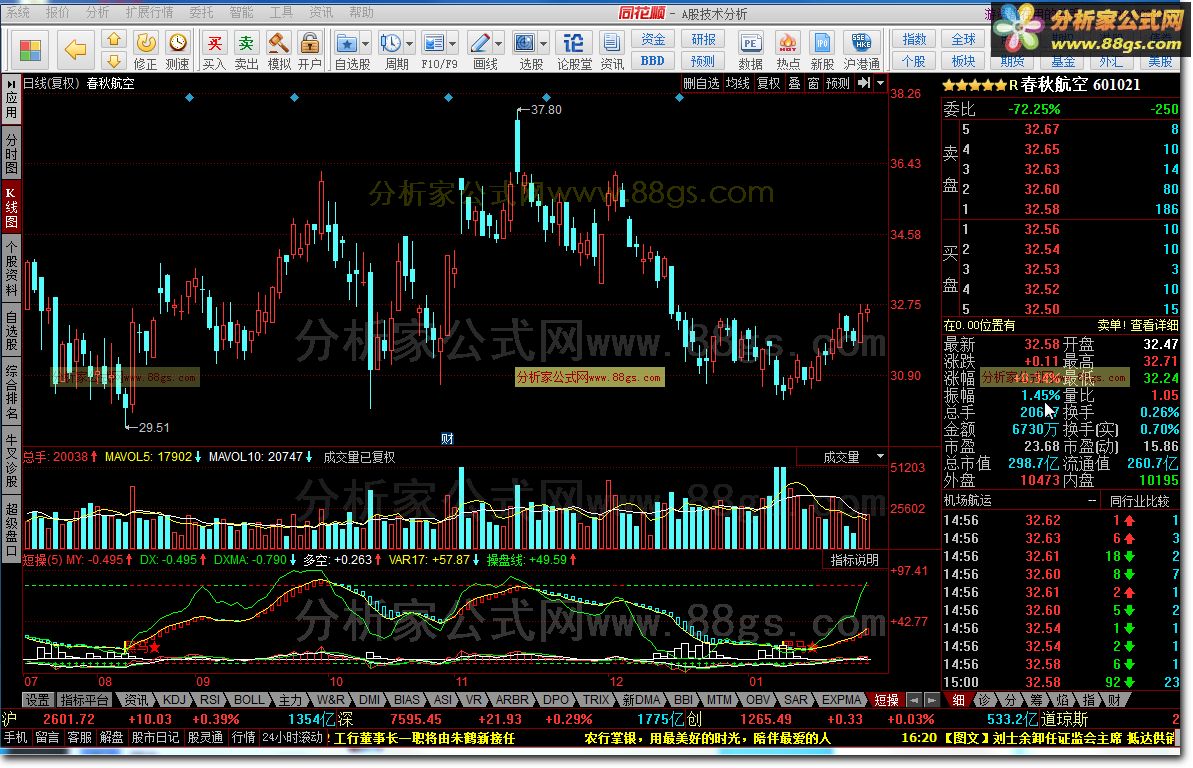
Task: Click the 指标说明 button
Action: tap(854, 559)
